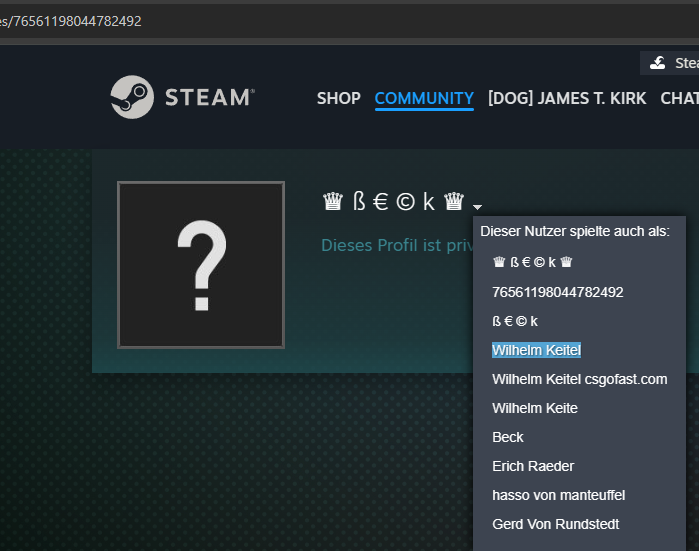Open the SHOP menu
The height and width of the screenshot is (551, 699).
click(x=338, y=98)
